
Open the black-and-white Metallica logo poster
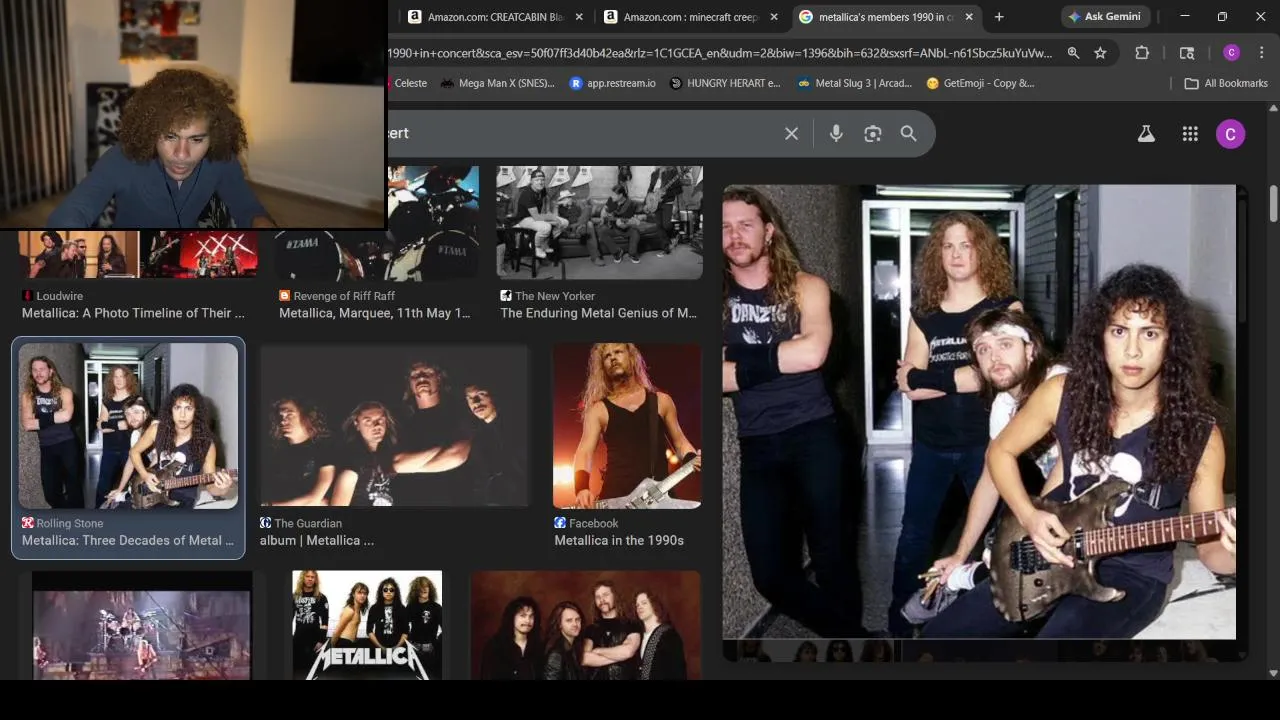pyautogui.click(x=367, y=626)
